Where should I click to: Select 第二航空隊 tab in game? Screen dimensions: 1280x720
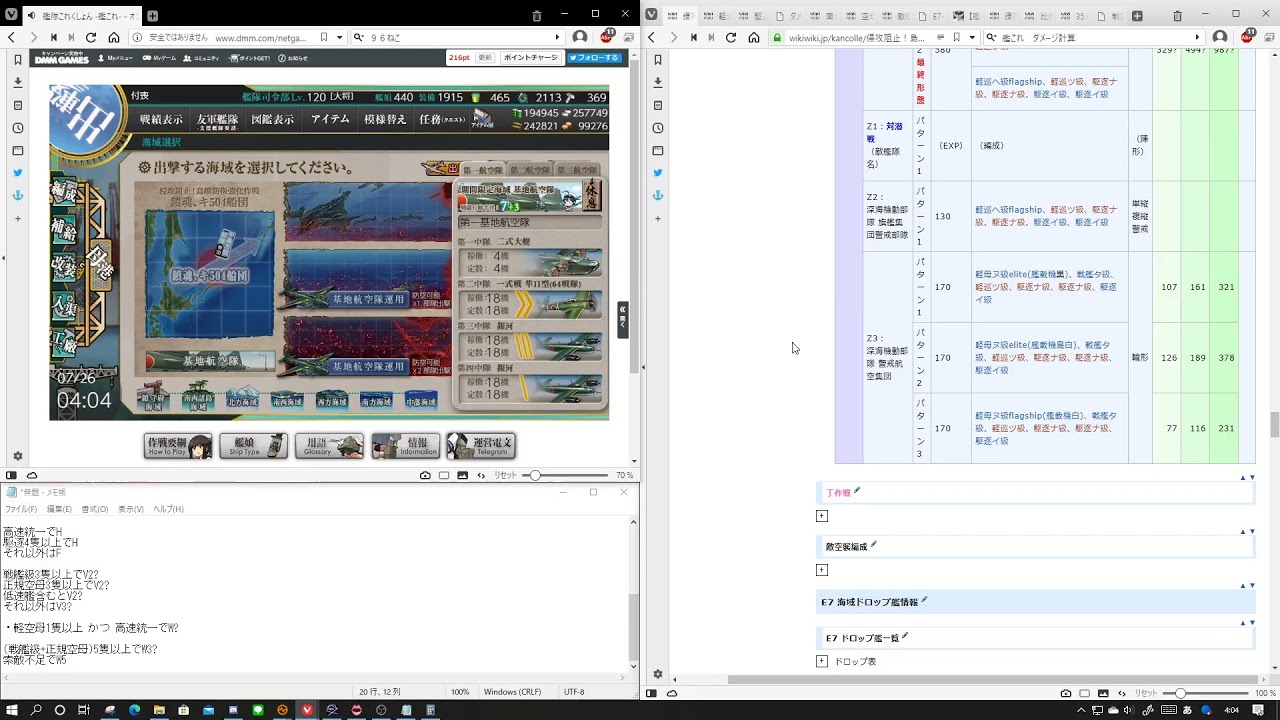click(529, 170)
